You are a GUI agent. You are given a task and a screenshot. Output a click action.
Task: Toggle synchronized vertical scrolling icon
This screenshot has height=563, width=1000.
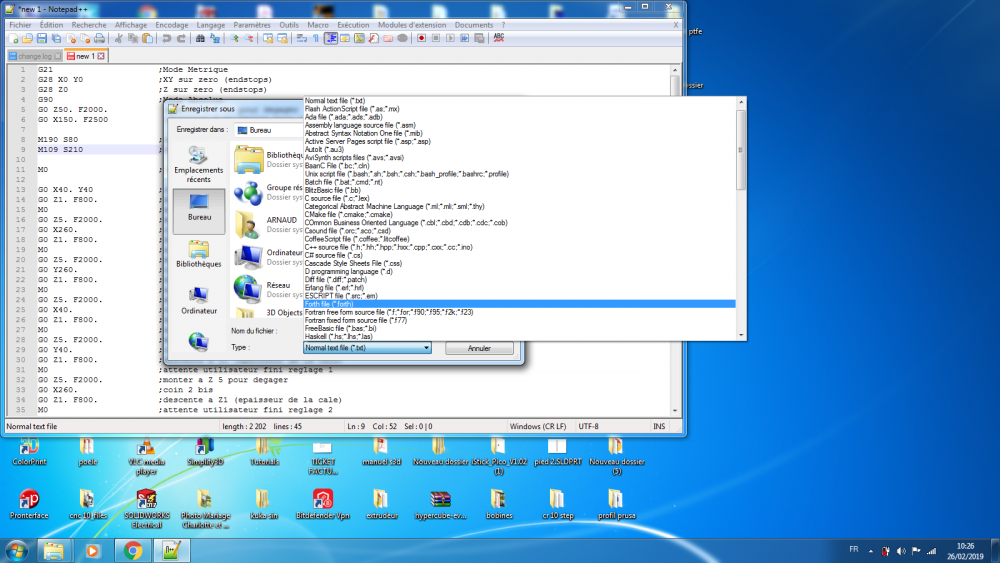(x=268, y=38)
